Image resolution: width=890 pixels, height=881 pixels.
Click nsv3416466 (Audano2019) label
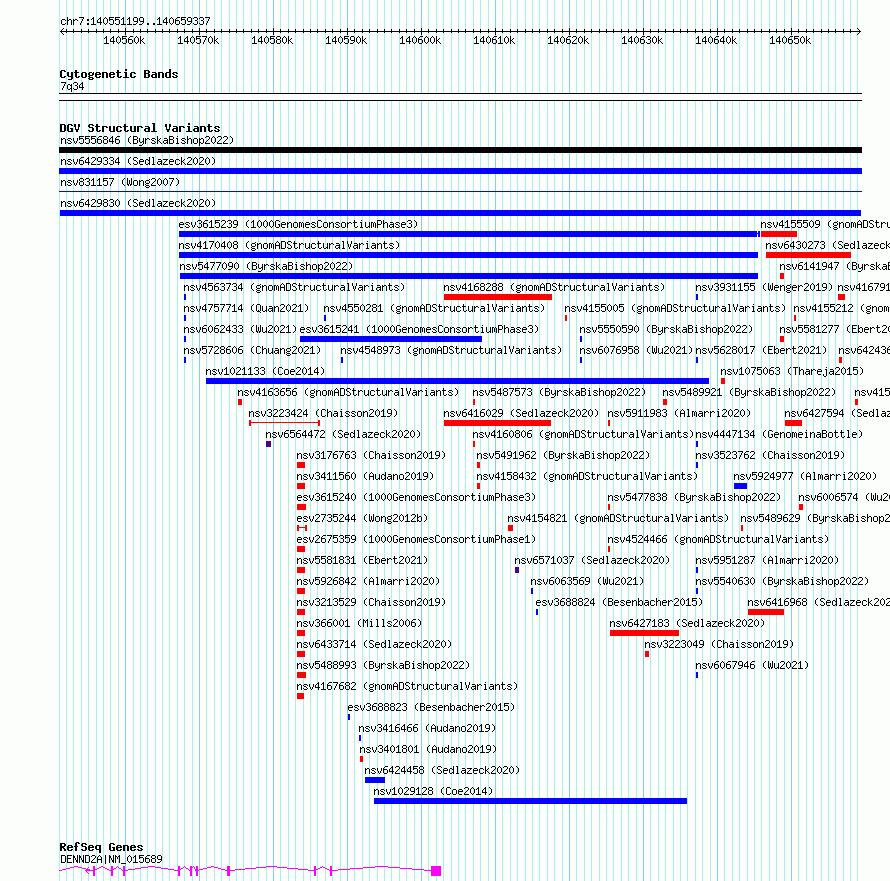point(427,728)
